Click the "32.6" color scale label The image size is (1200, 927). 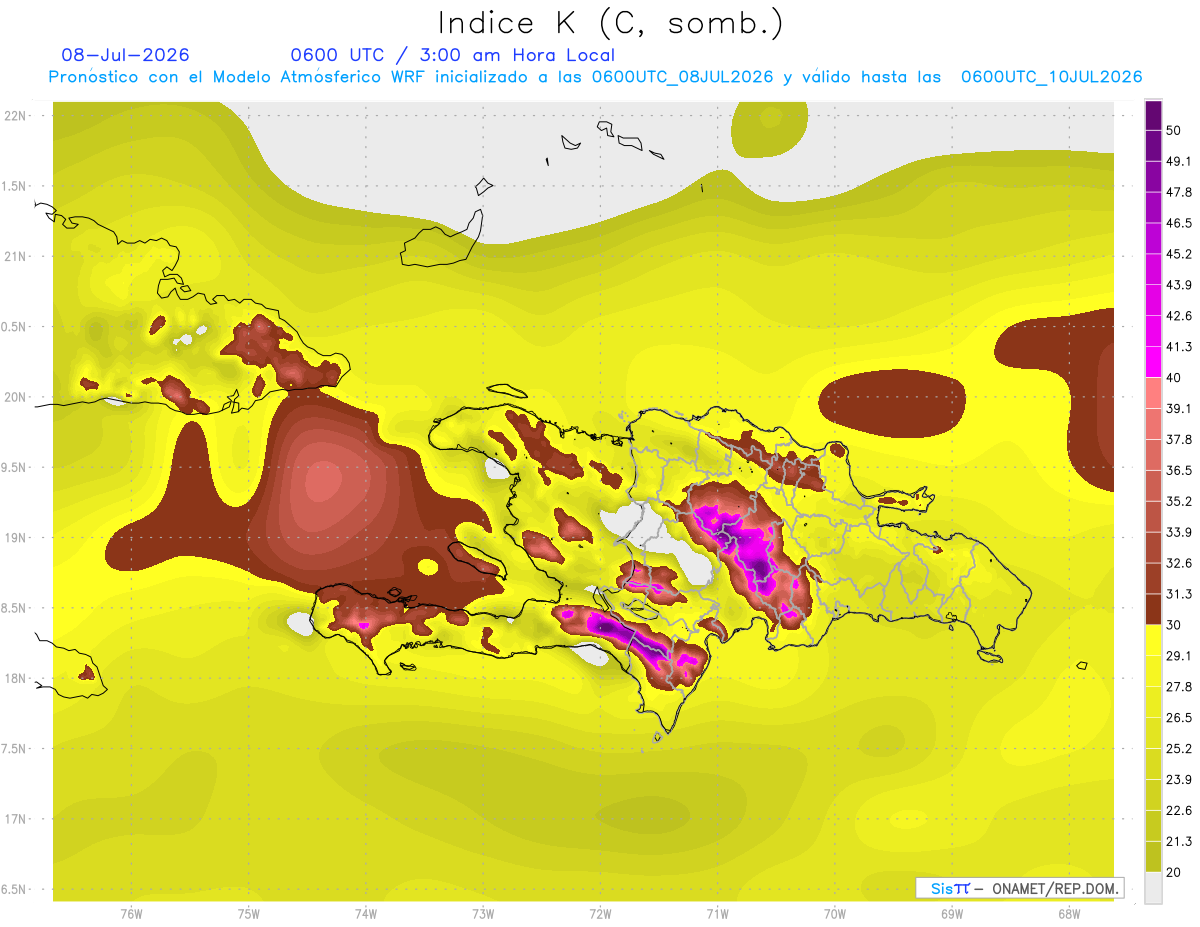coord(1179,563)
